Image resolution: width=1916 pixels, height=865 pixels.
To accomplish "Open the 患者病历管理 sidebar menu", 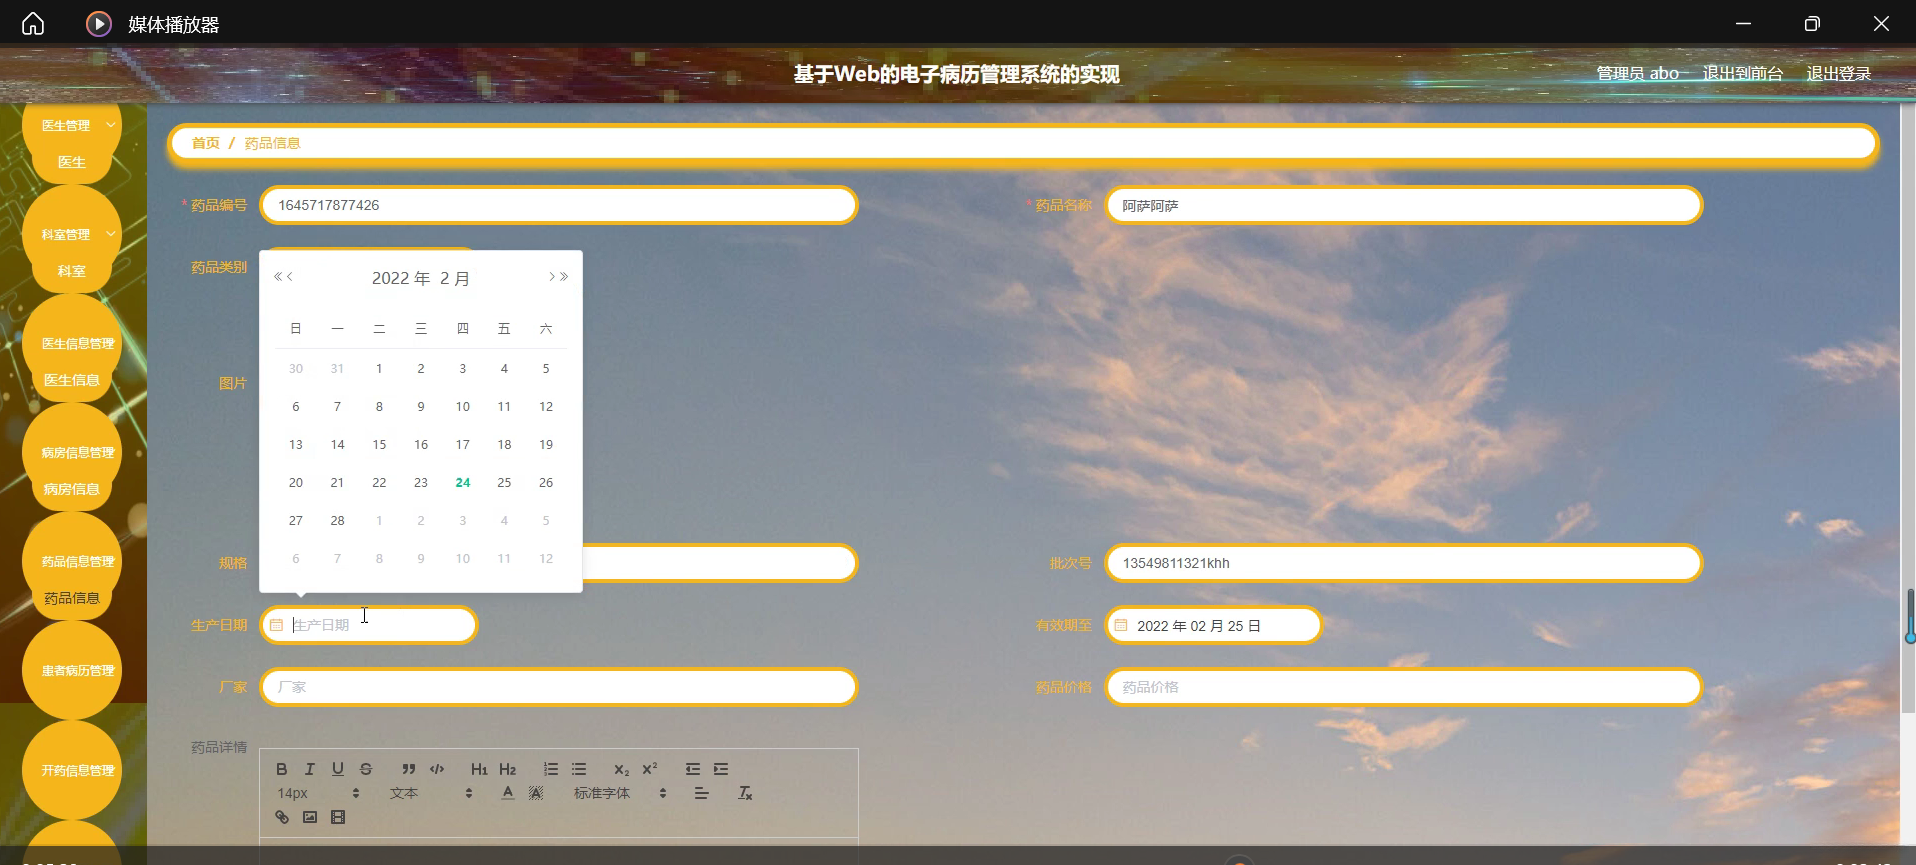I will coord(72,670).
